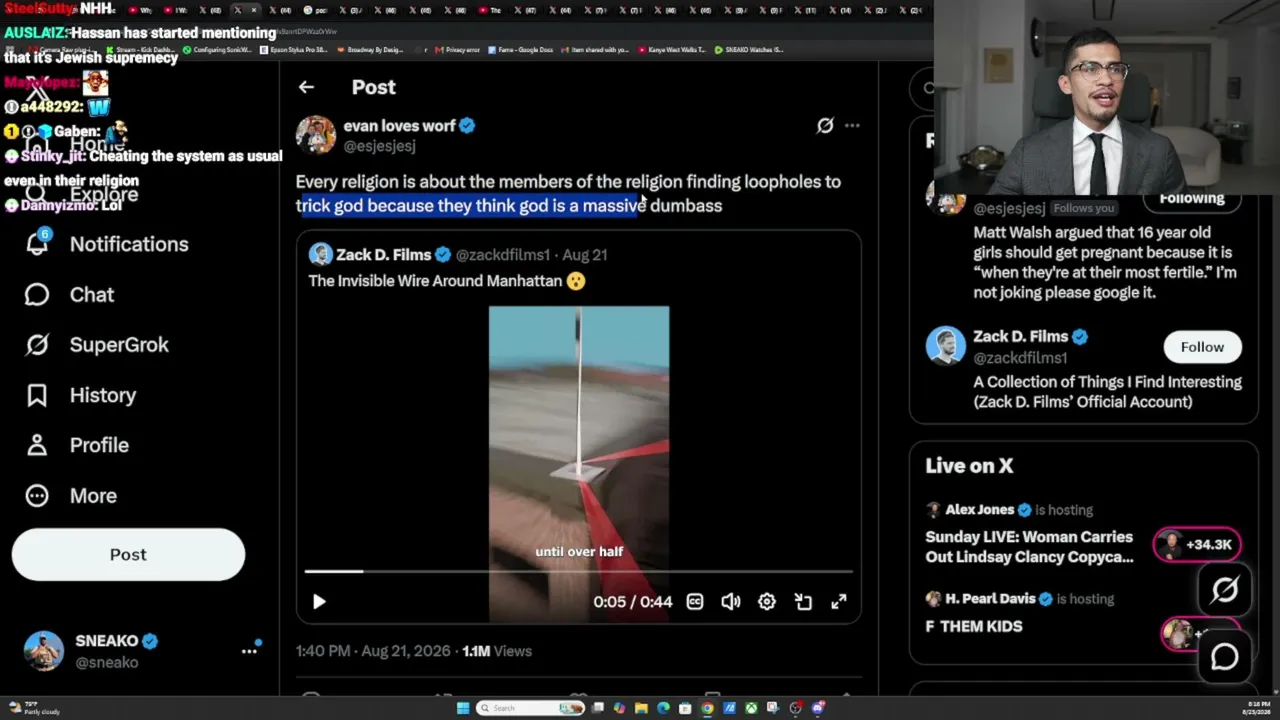Open Task View on taskbar
This screenshot has width=1280, height=720.
[x=598, y=708]
